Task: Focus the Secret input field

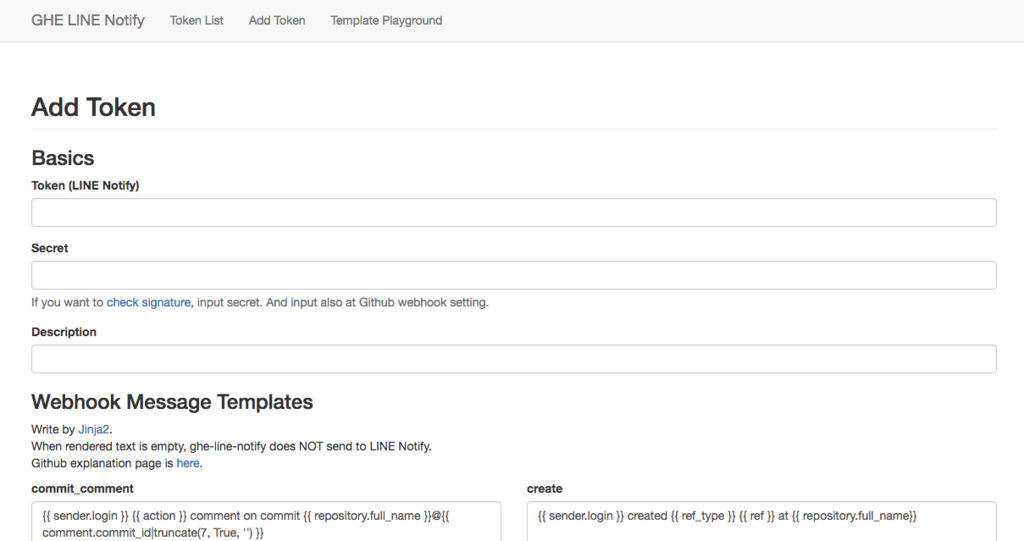Action: (514, 275)
